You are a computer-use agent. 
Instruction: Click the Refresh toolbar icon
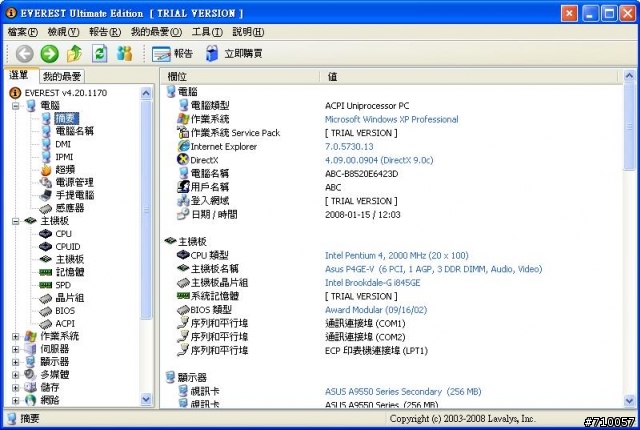(x=100, y=53)
